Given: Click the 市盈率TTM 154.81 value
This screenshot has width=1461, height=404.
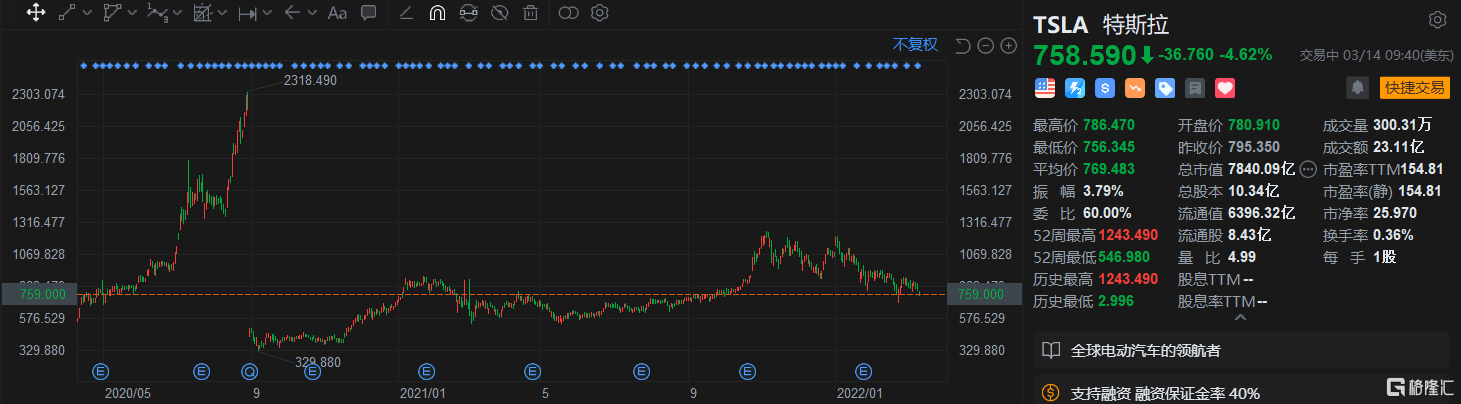Looking at the screenshot, I should [x=1421, y=169].
